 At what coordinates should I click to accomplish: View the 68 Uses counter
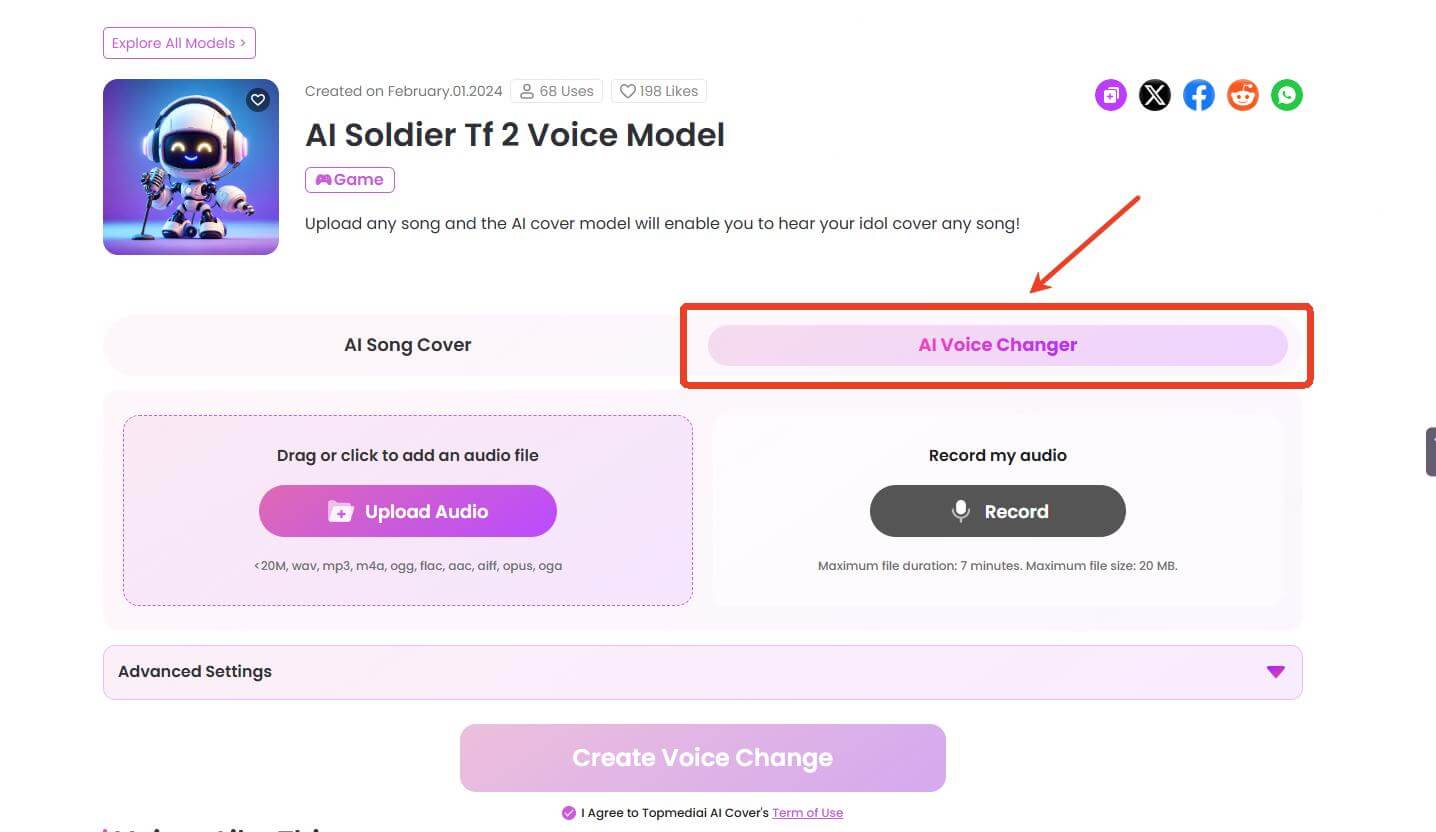[x=556, y=91]
